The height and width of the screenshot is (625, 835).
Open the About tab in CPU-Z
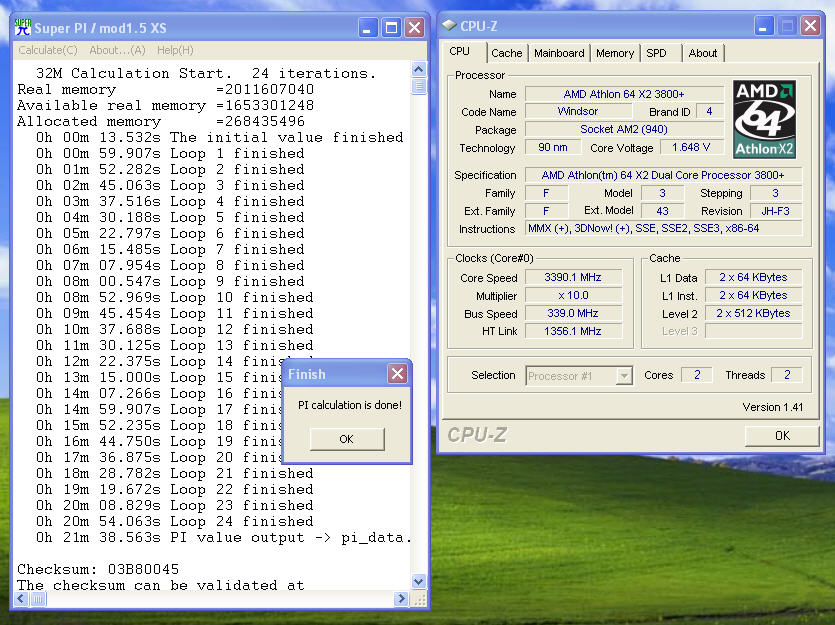pos(702,53)
